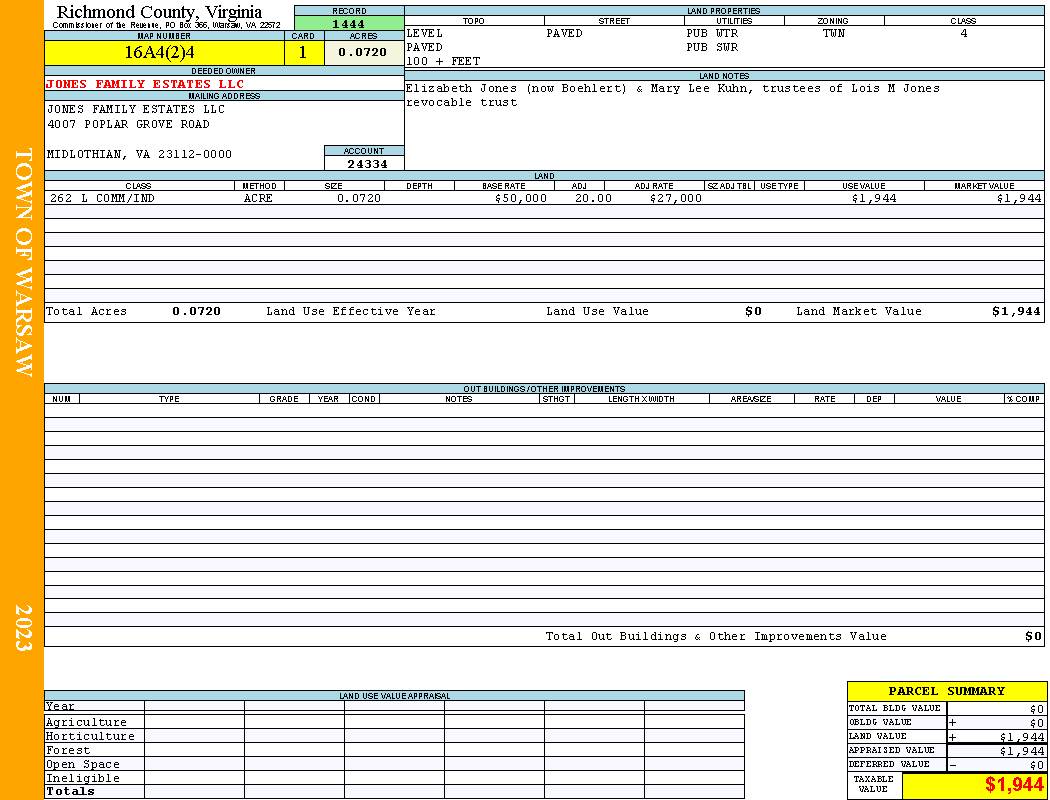Click the Horticulture row label
This screenshot has width=1050, height=800.
[90, 736]
